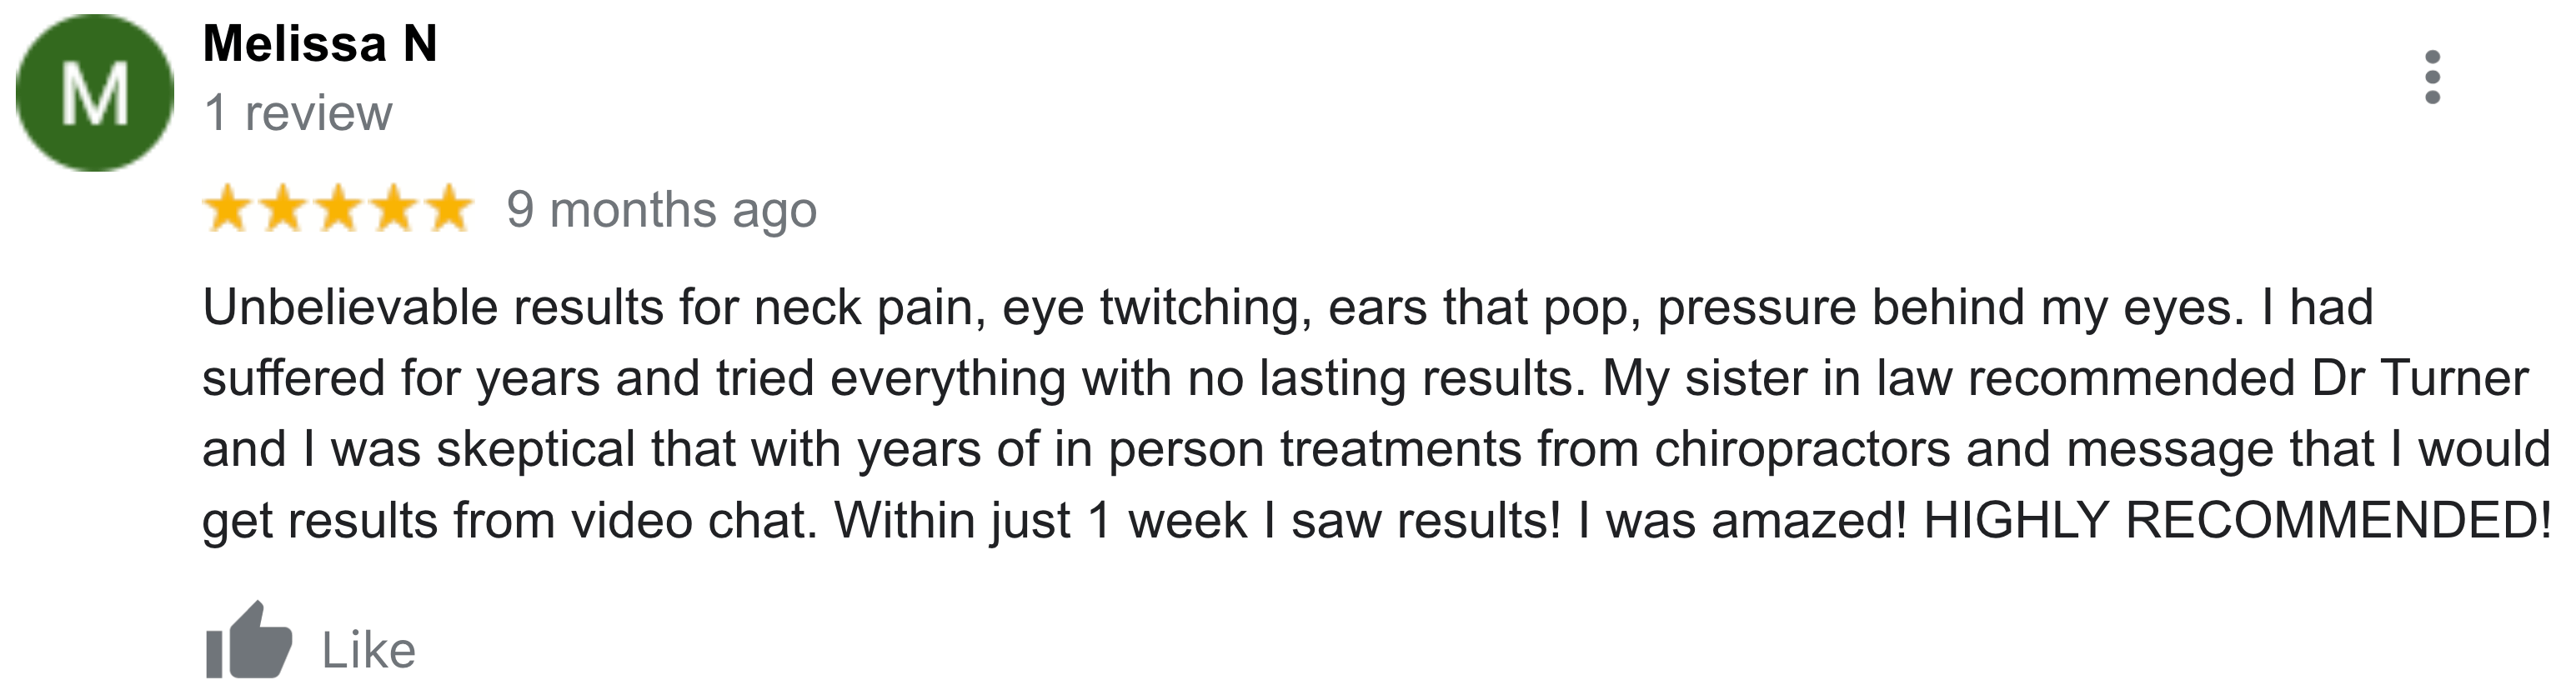The image size is (2576, 700).
Task: Click the "Like" text label
Action: pyautogui.click(x=368, y=651)
